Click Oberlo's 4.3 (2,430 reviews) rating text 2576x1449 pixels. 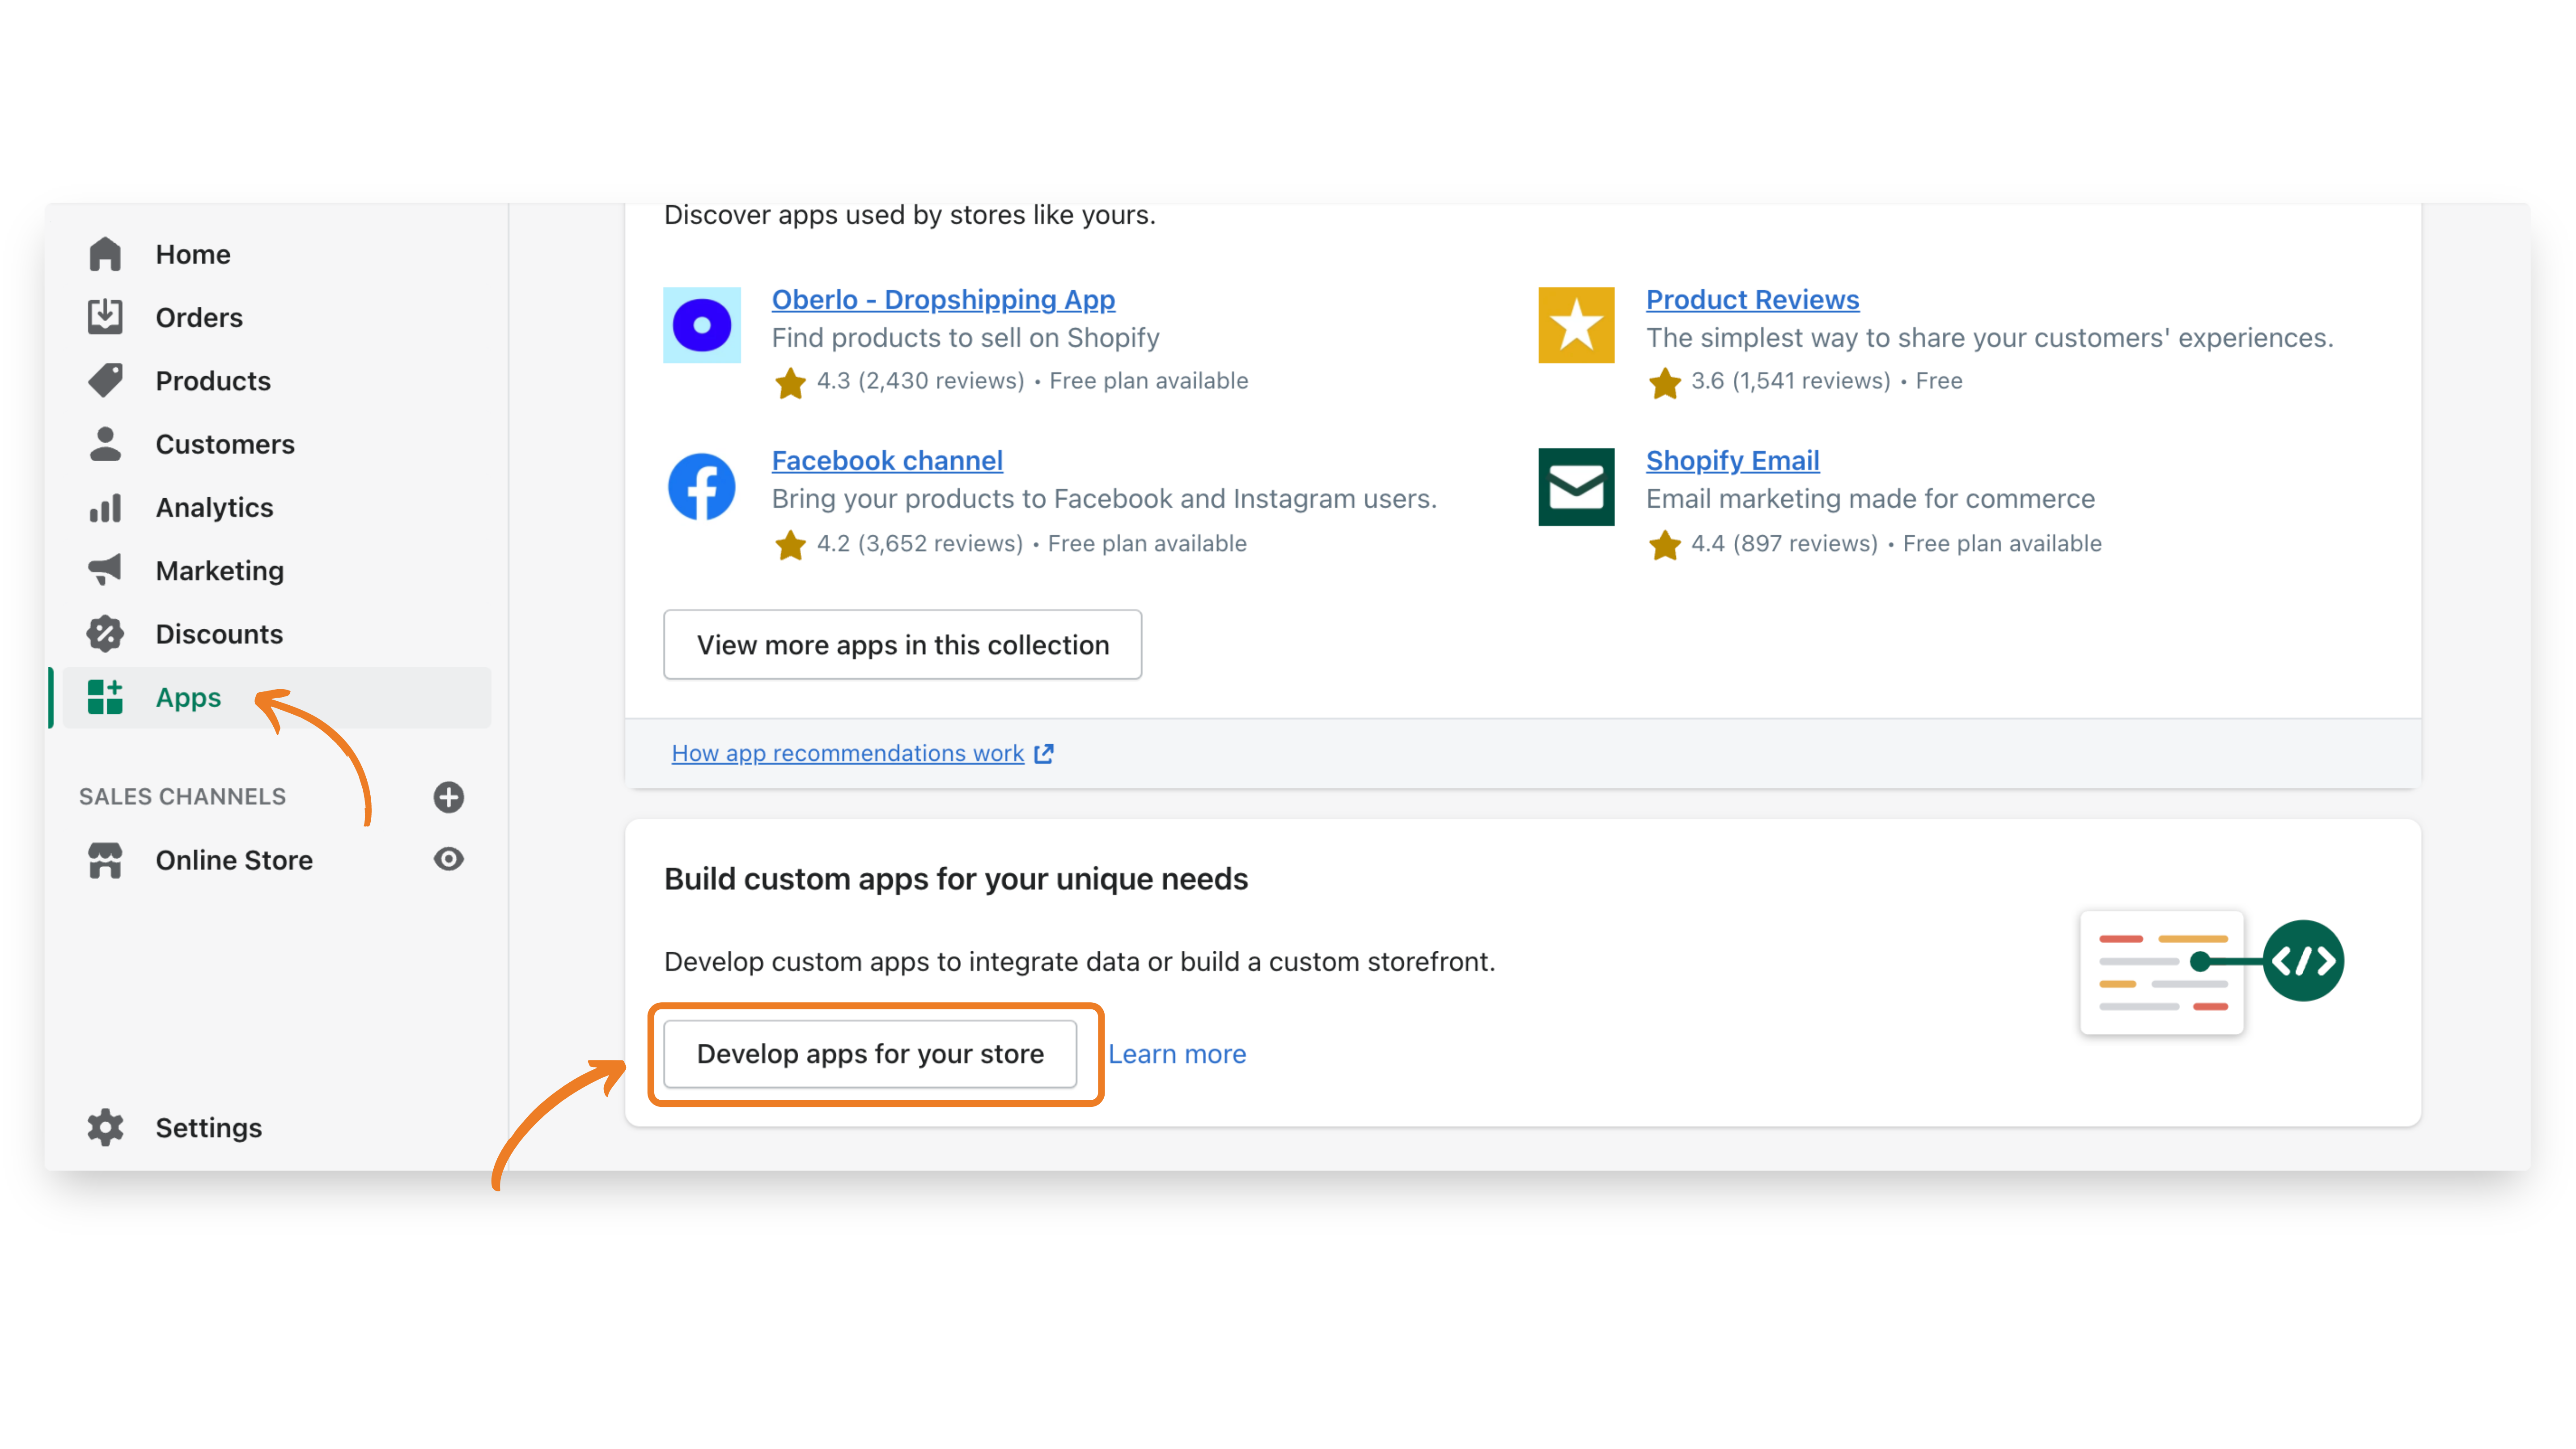[920, 381]
